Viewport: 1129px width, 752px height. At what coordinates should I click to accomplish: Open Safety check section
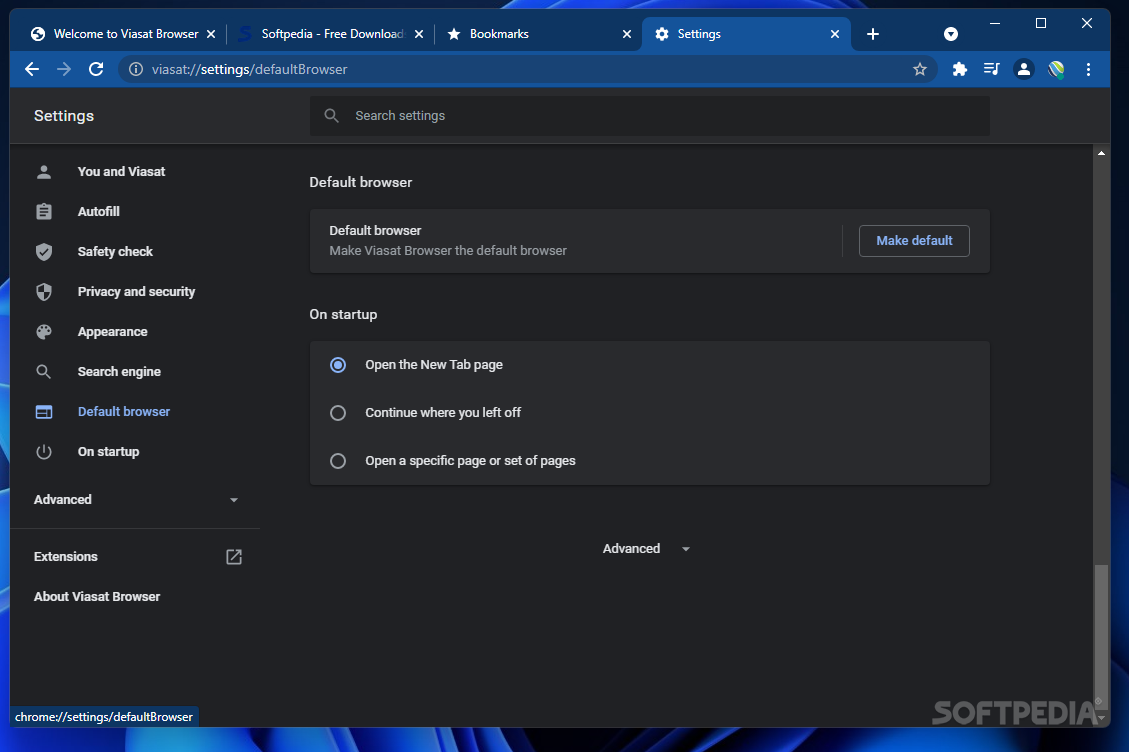[x=115, y=251]
